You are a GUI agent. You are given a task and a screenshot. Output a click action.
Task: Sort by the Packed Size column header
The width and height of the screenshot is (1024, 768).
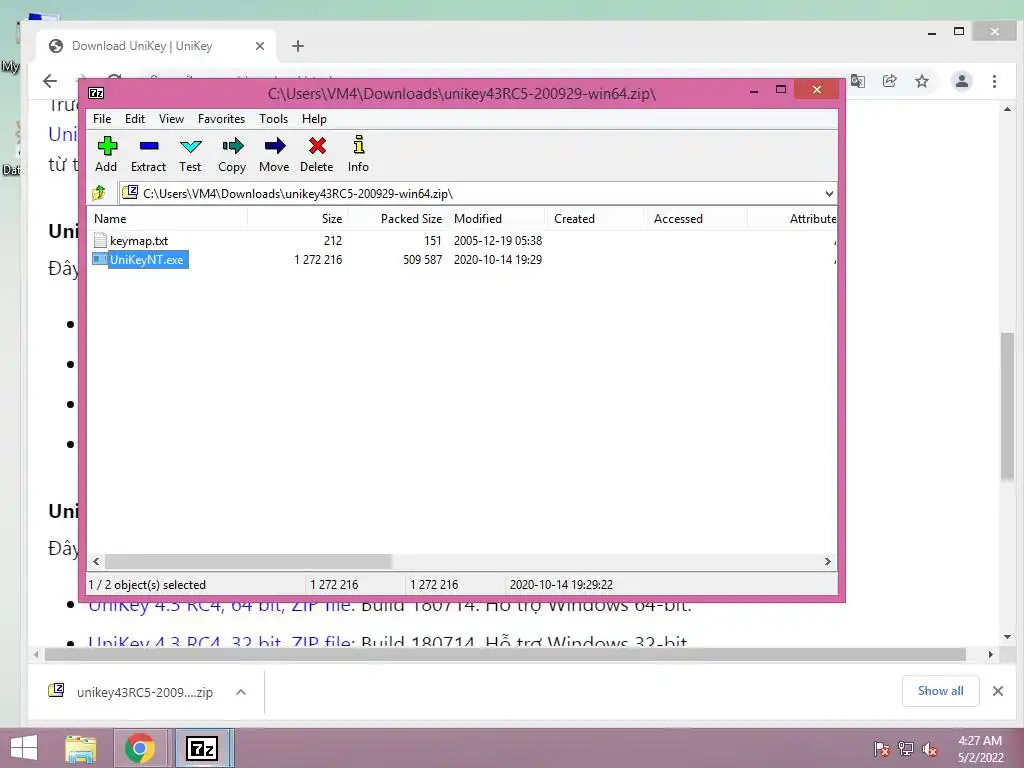pos(397,219)
